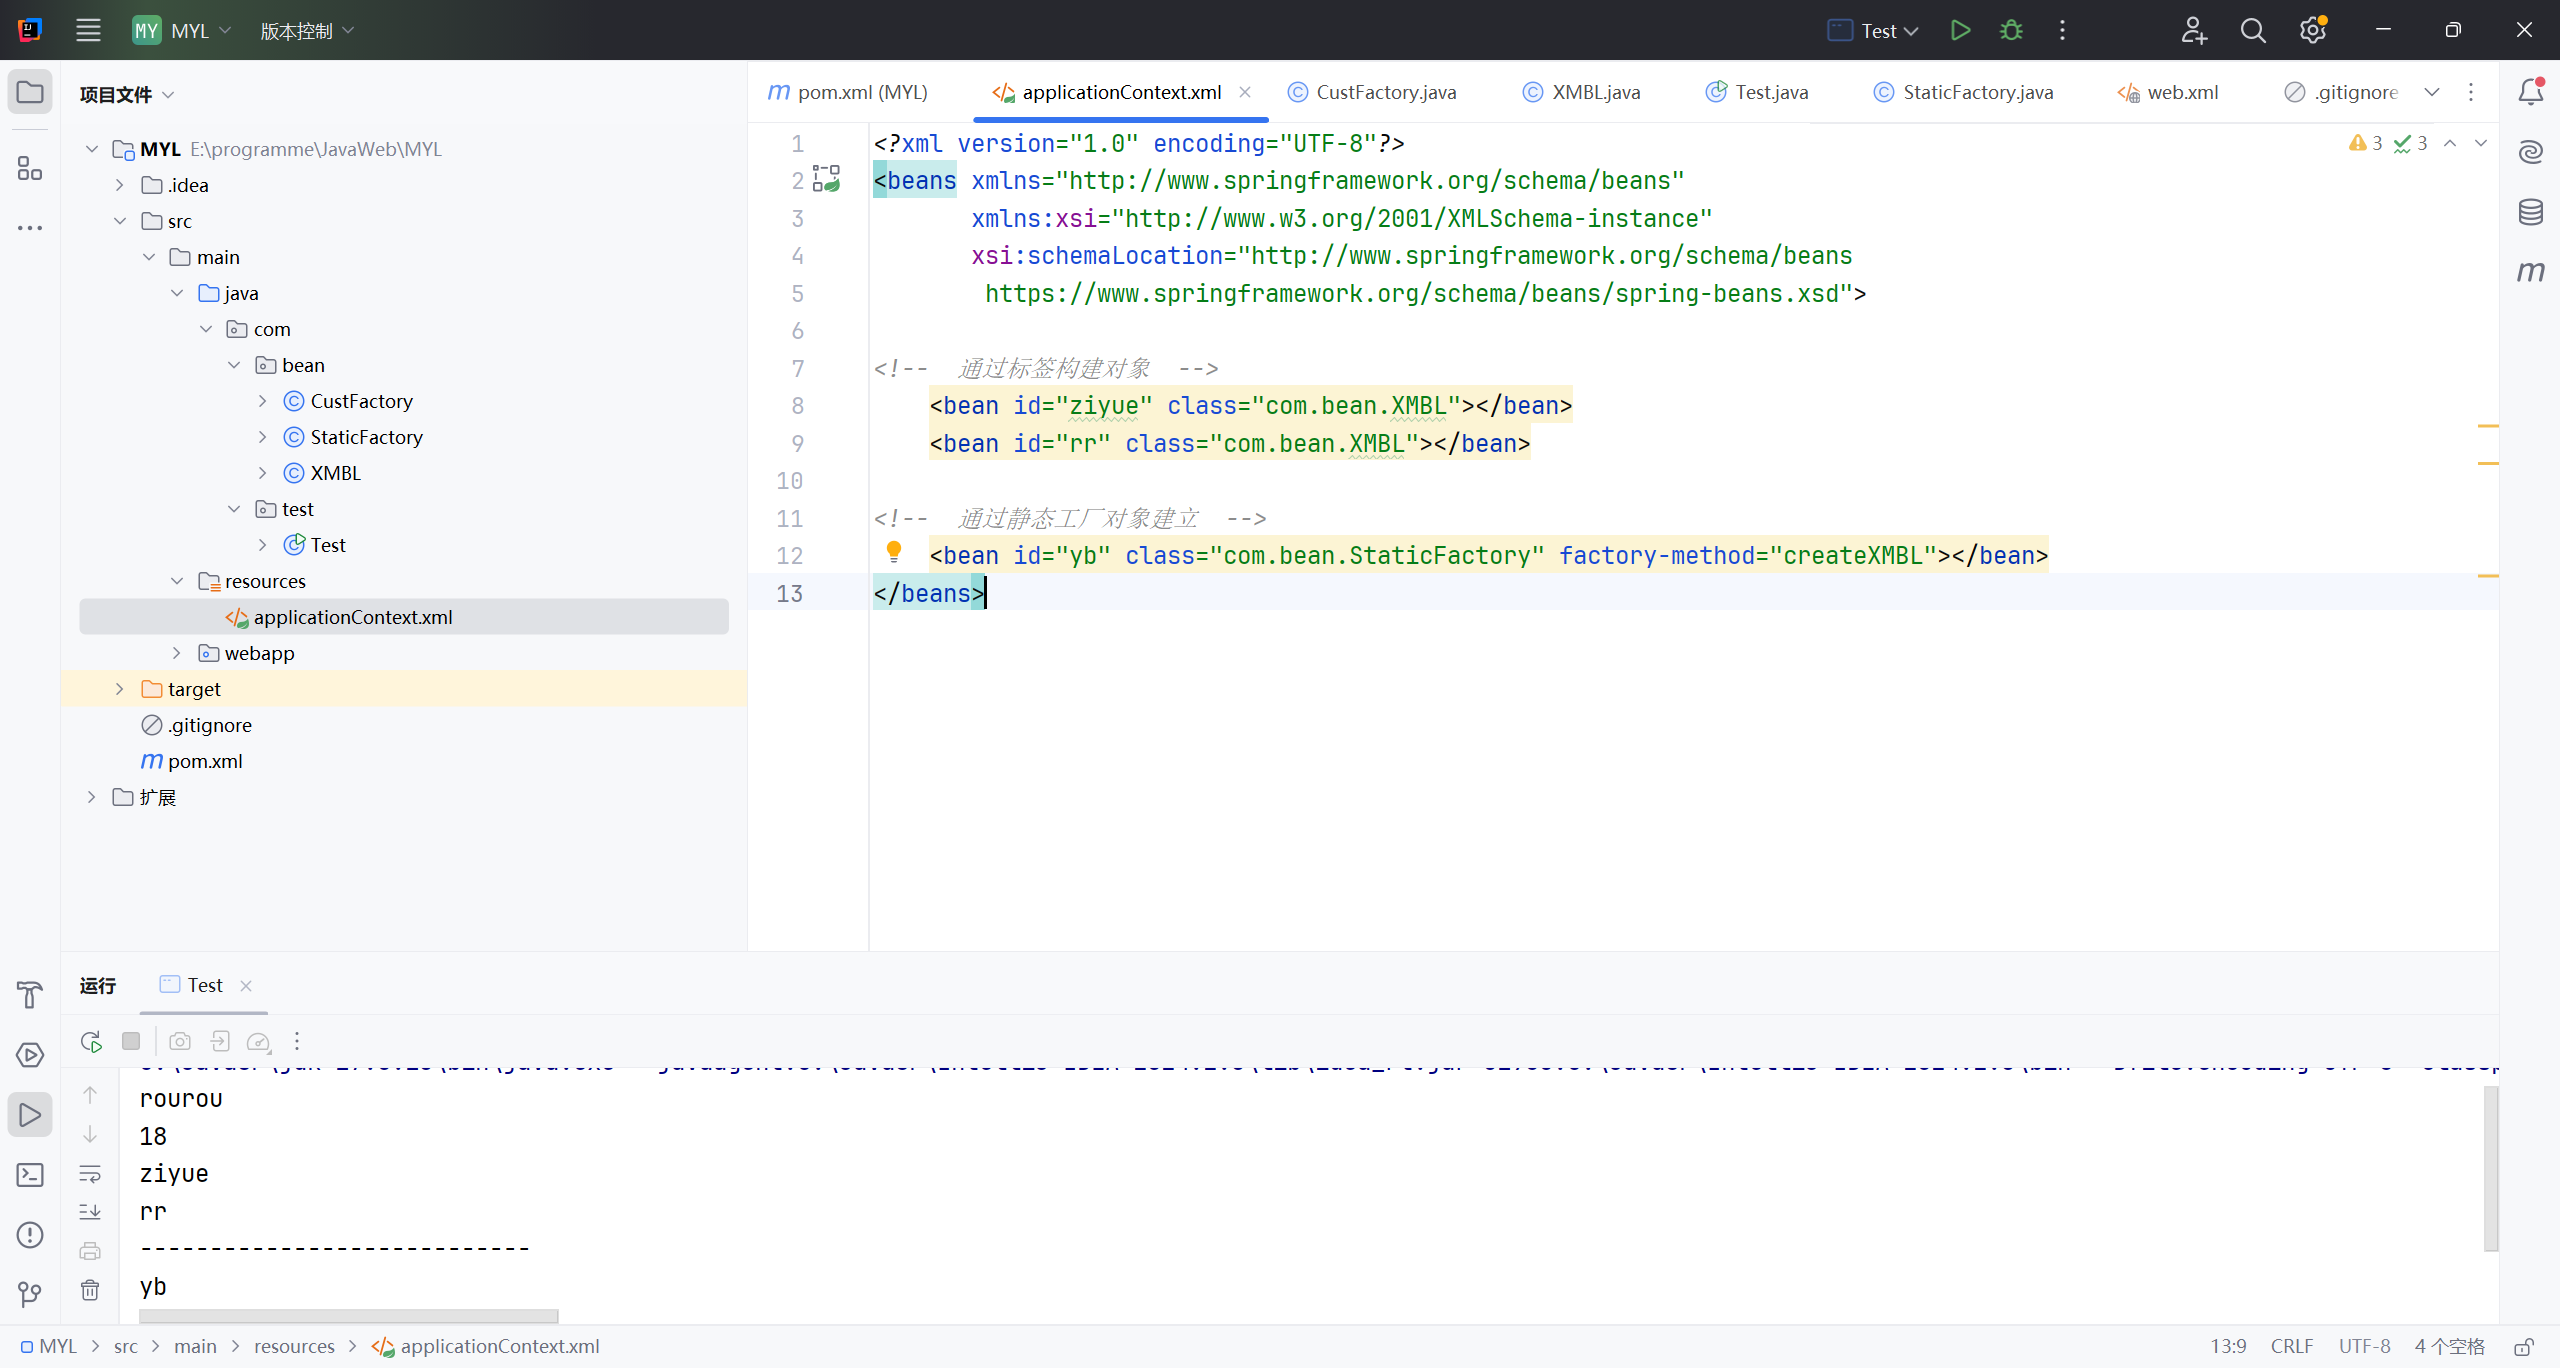
Task: Switch to the StaticFactory.java tab
Action: (x=1976, y=92)
